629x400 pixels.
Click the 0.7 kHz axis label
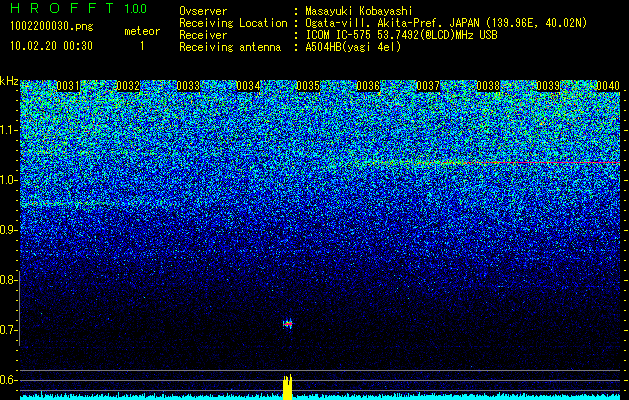[8, 330]
